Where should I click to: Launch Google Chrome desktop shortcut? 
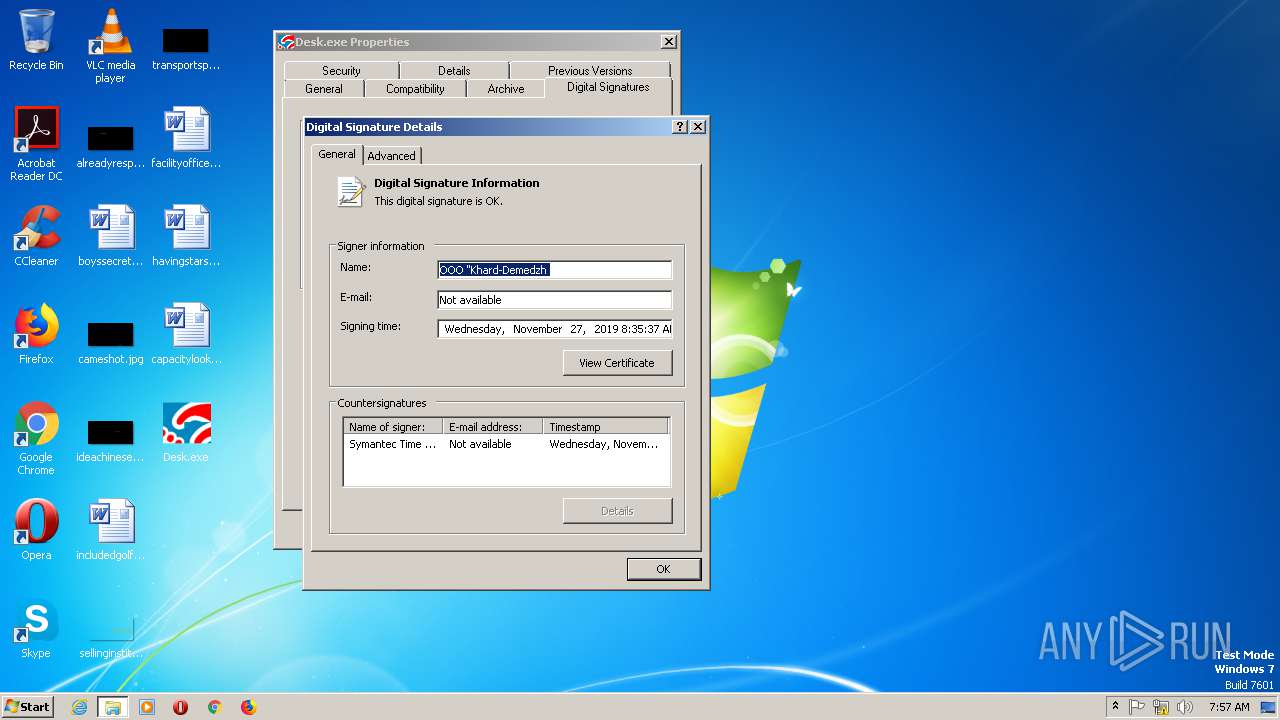[x=36, y=438]
